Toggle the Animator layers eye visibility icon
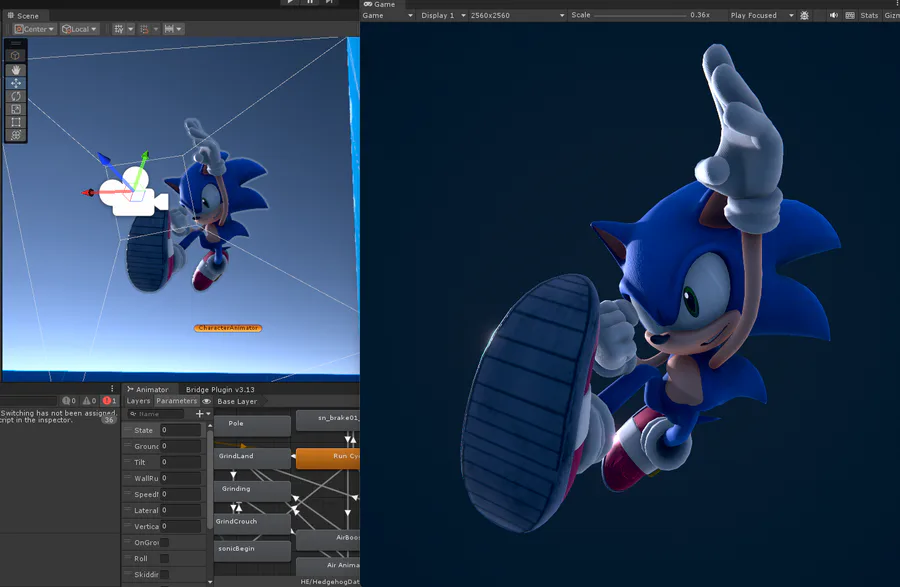The image size is (900, 587). [x=207, y=401]
